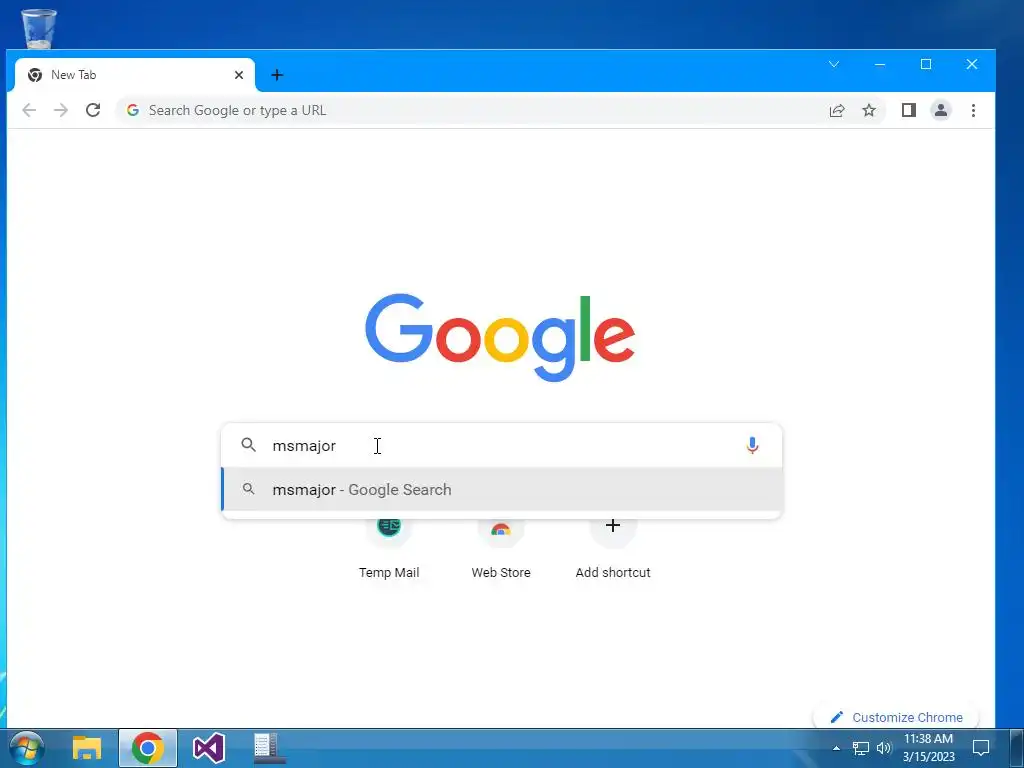Open the Recycle Bin on desktop
This screenshot has height=768, width=1024.
click(x=39, y=29)
